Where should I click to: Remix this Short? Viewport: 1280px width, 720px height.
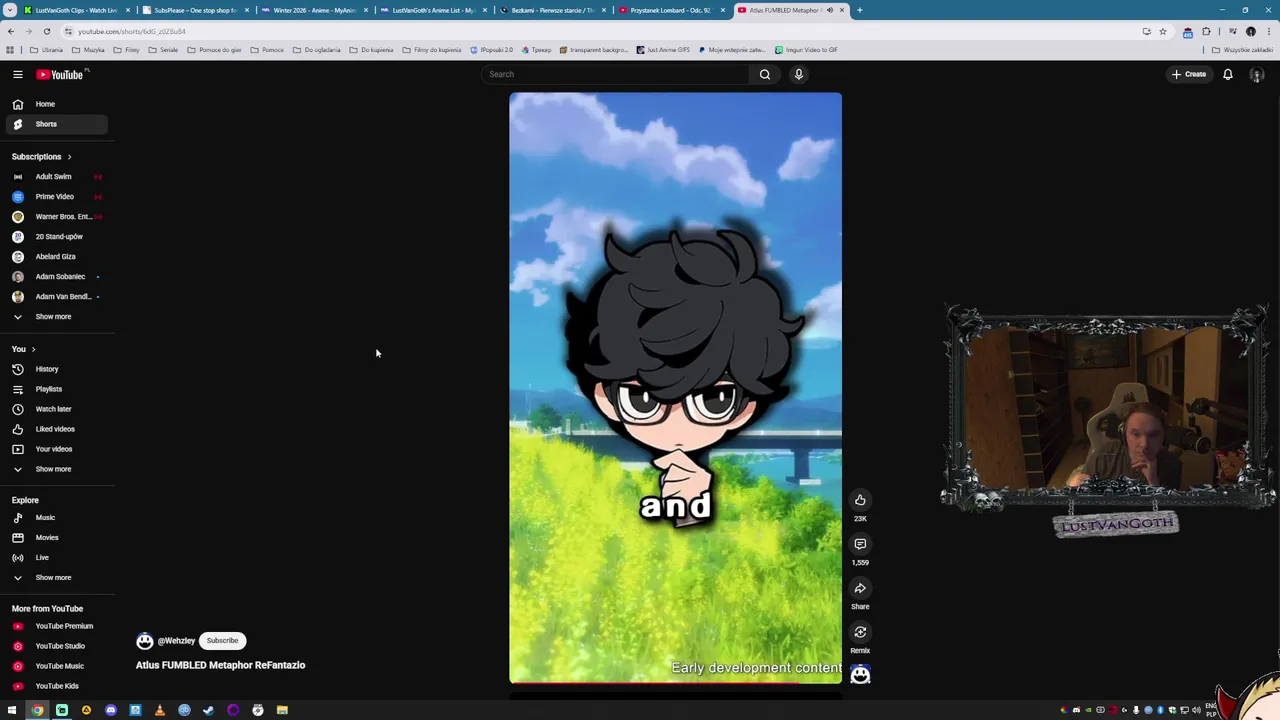coord(860,632)
